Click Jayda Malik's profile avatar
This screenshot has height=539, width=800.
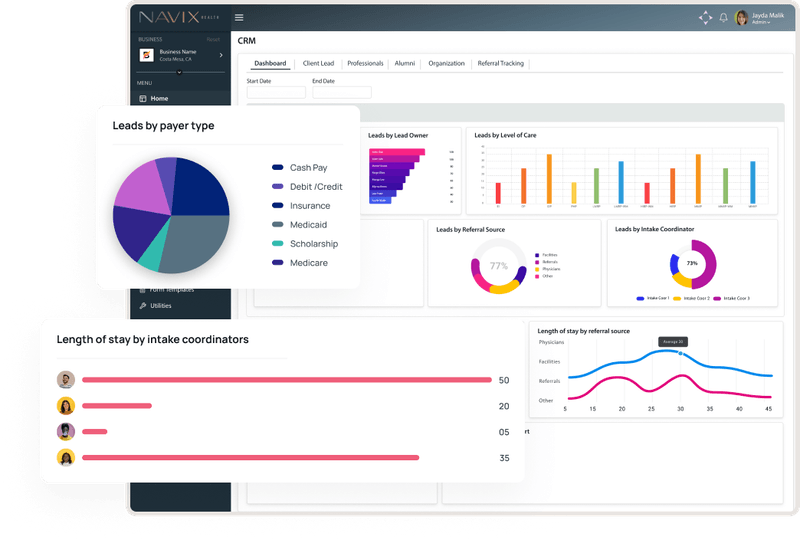coord(741,18)
